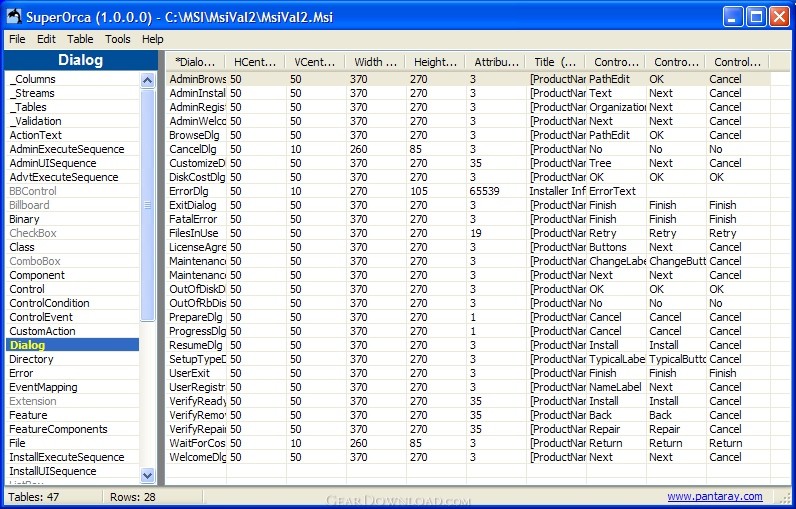Select the ErrorDlg row name cell
This screenshot has width=796, height=509.
click(x=196, y=191)
